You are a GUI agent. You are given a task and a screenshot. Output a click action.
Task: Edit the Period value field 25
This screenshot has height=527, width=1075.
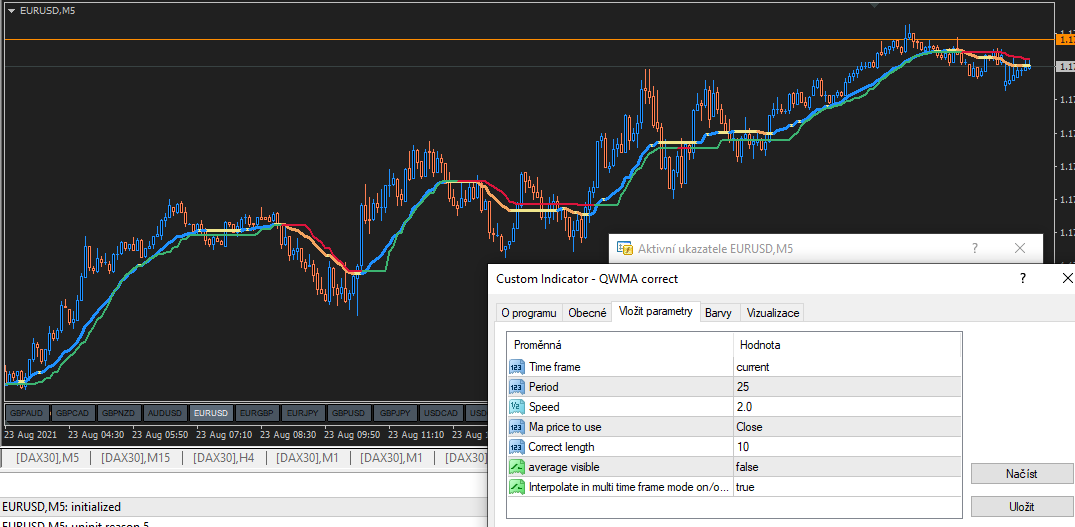click(x=846, y=387)
